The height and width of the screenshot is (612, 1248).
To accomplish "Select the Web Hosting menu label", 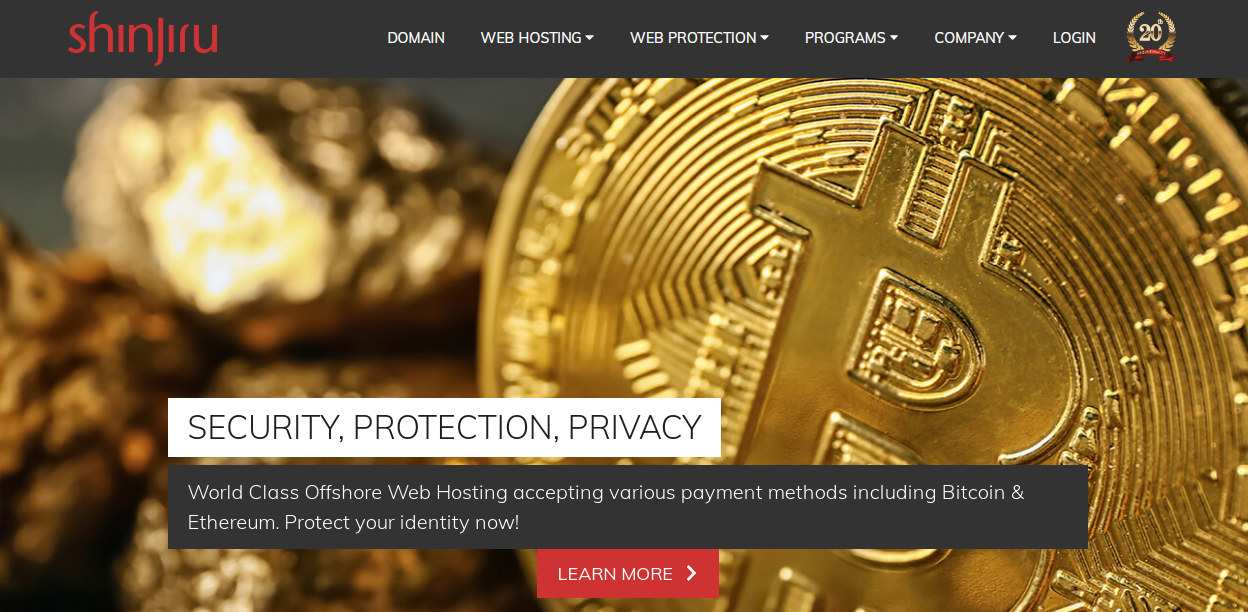I will point(531,38).
